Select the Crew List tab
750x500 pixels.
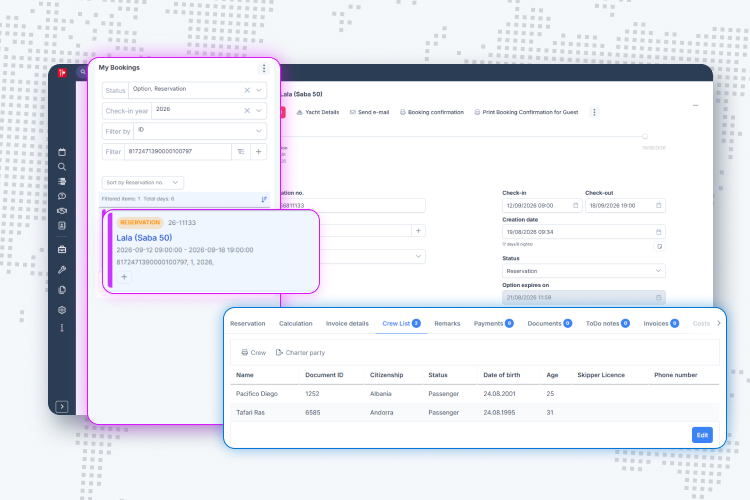point(401,323)
